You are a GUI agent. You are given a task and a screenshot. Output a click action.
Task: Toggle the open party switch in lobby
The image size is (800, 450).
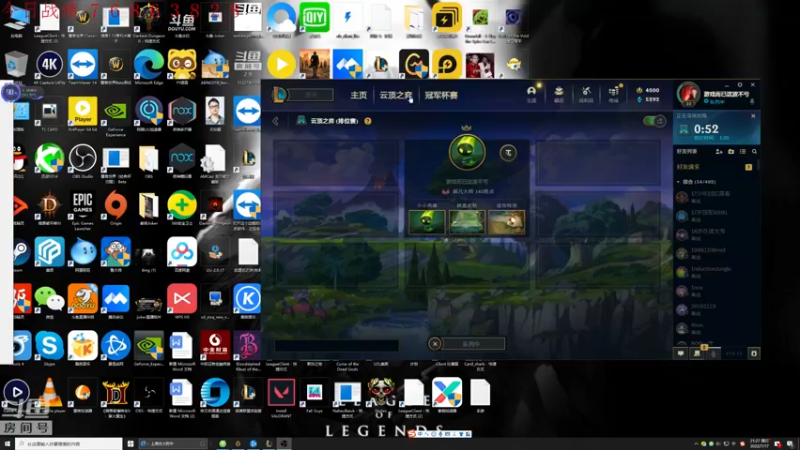(x=654, y=121)
